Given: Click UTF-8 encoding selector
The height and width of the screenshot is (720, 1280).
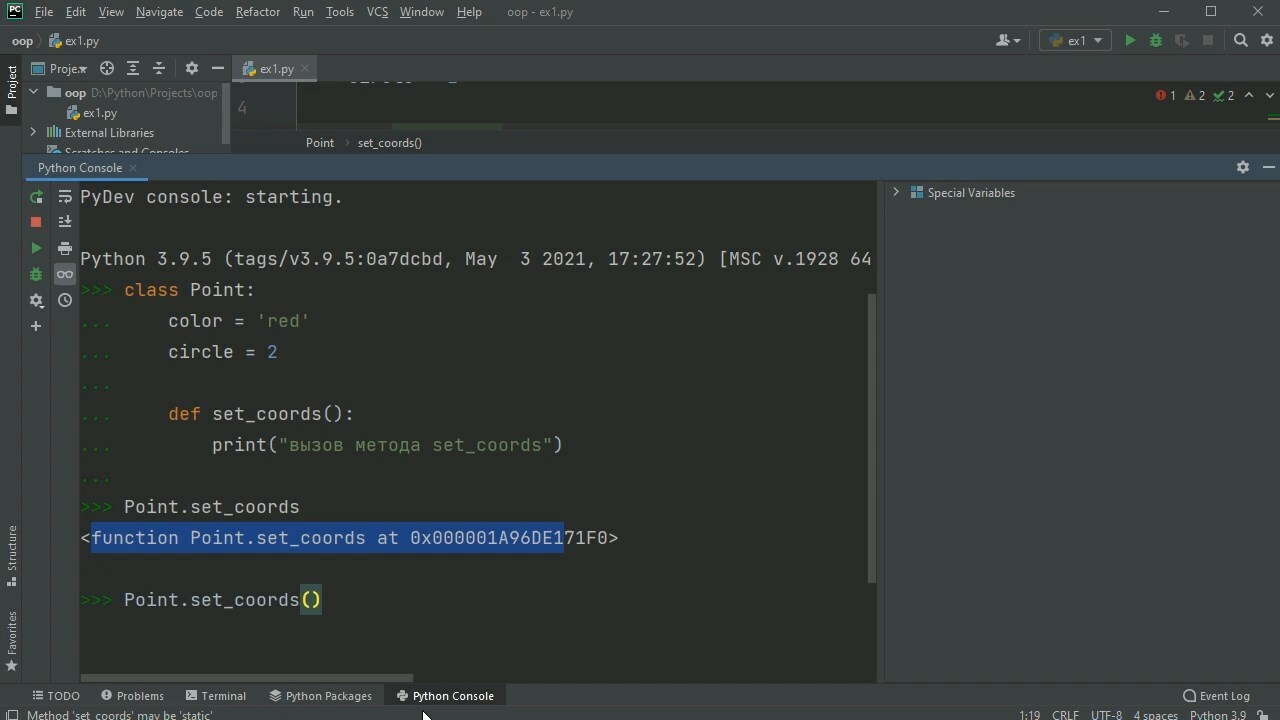Looking at the screenshot, I should coord(1106,715).
